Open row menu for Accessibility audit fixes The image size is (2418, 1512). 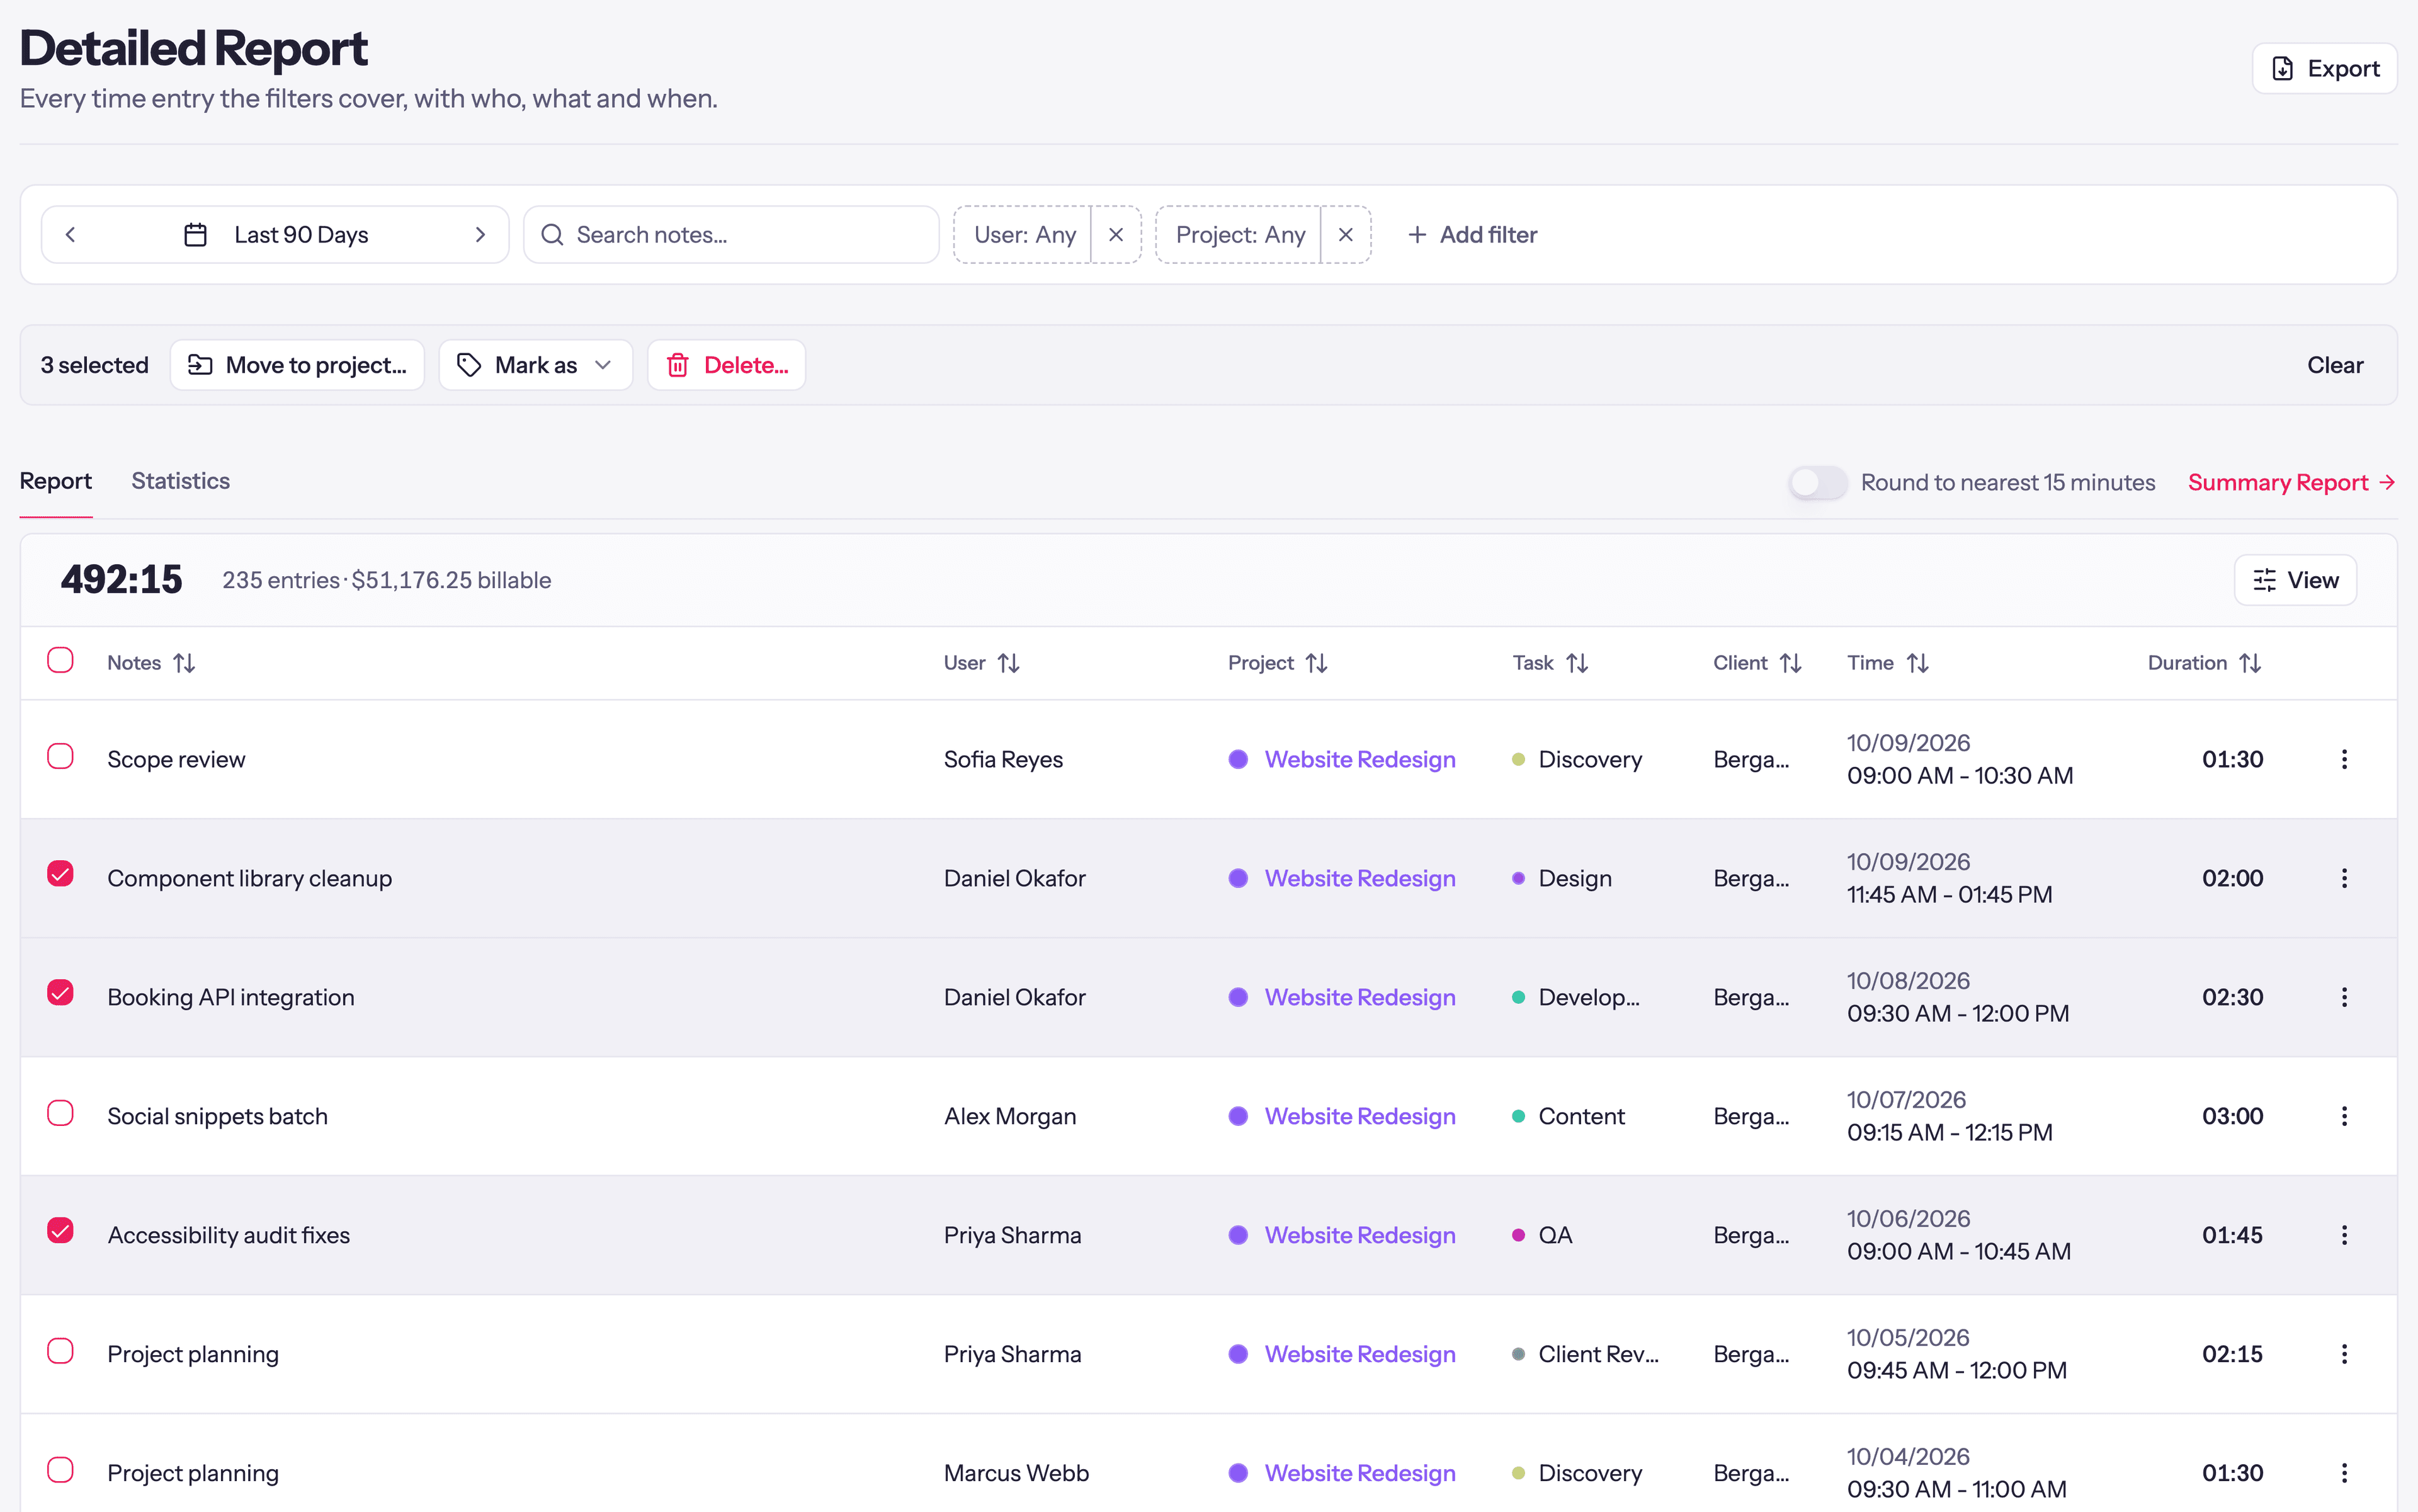tap(2344, 1235)
